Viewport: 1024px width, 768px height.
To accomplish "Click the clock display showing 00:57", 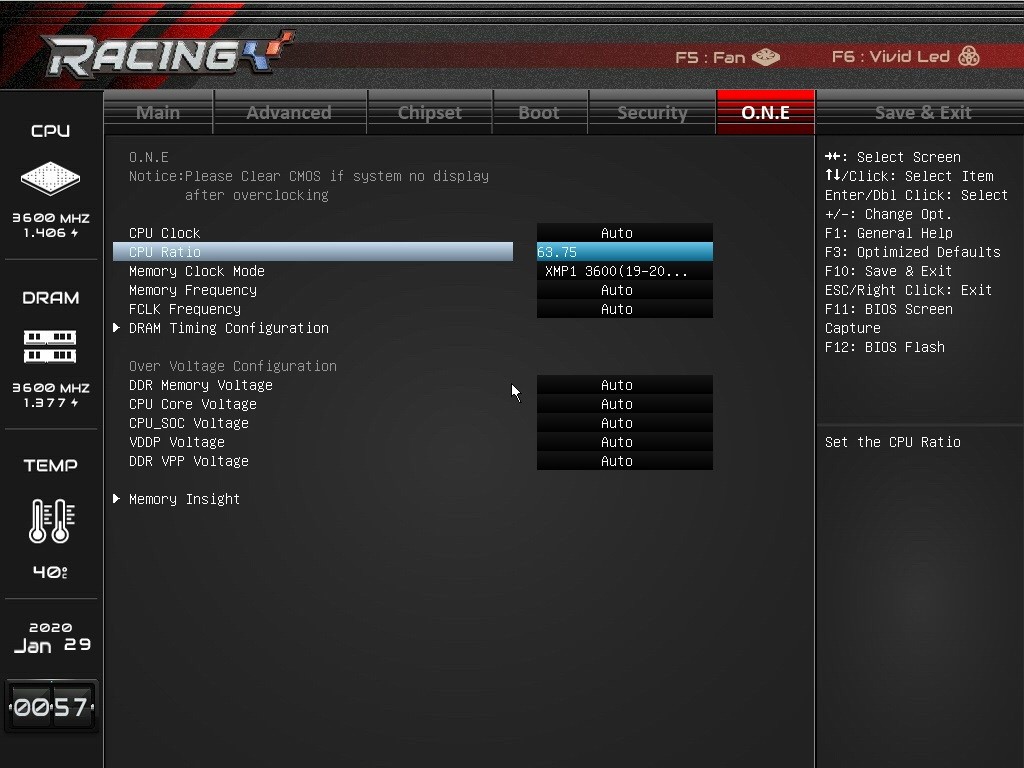I will [x=51, y=707].
